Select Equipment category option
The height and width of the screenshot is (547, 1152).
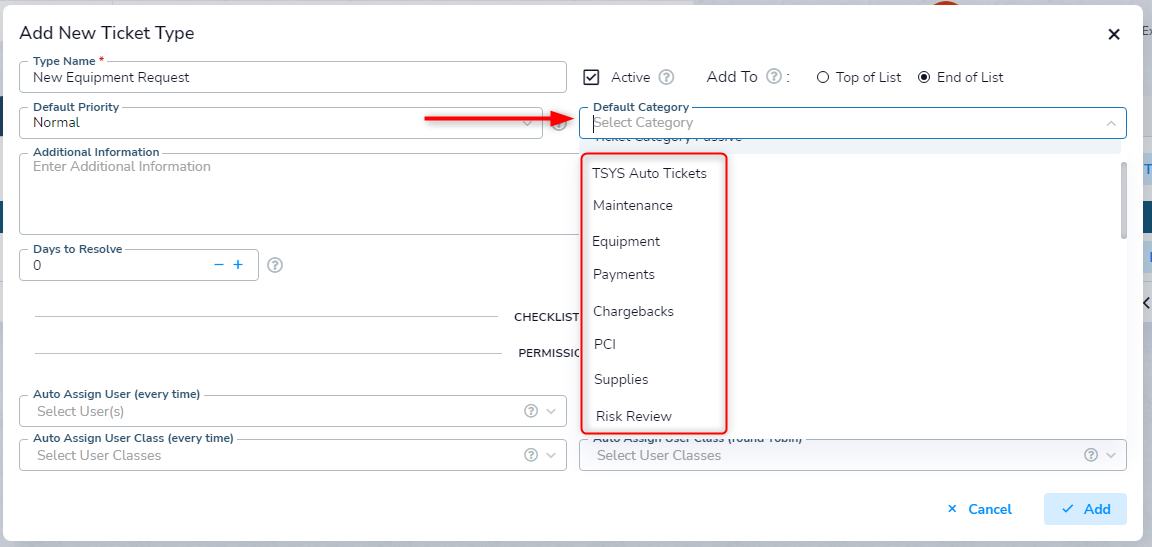pos(626,241)
